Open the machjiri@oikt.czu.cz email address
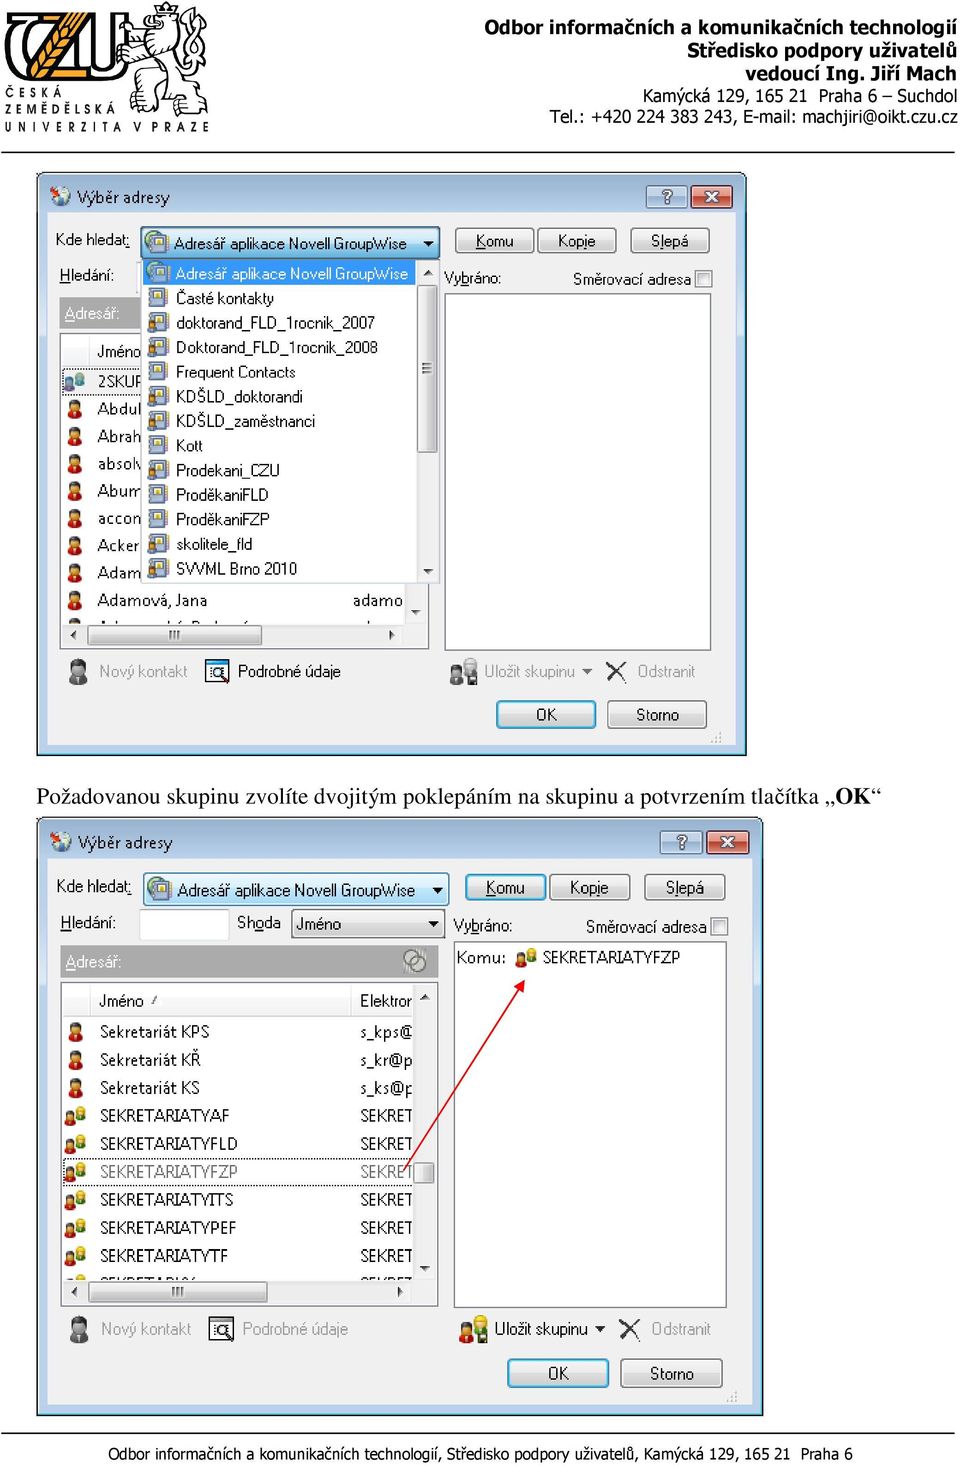The width and height of the screenshot is (960, 1466). (x=880, y=117)
